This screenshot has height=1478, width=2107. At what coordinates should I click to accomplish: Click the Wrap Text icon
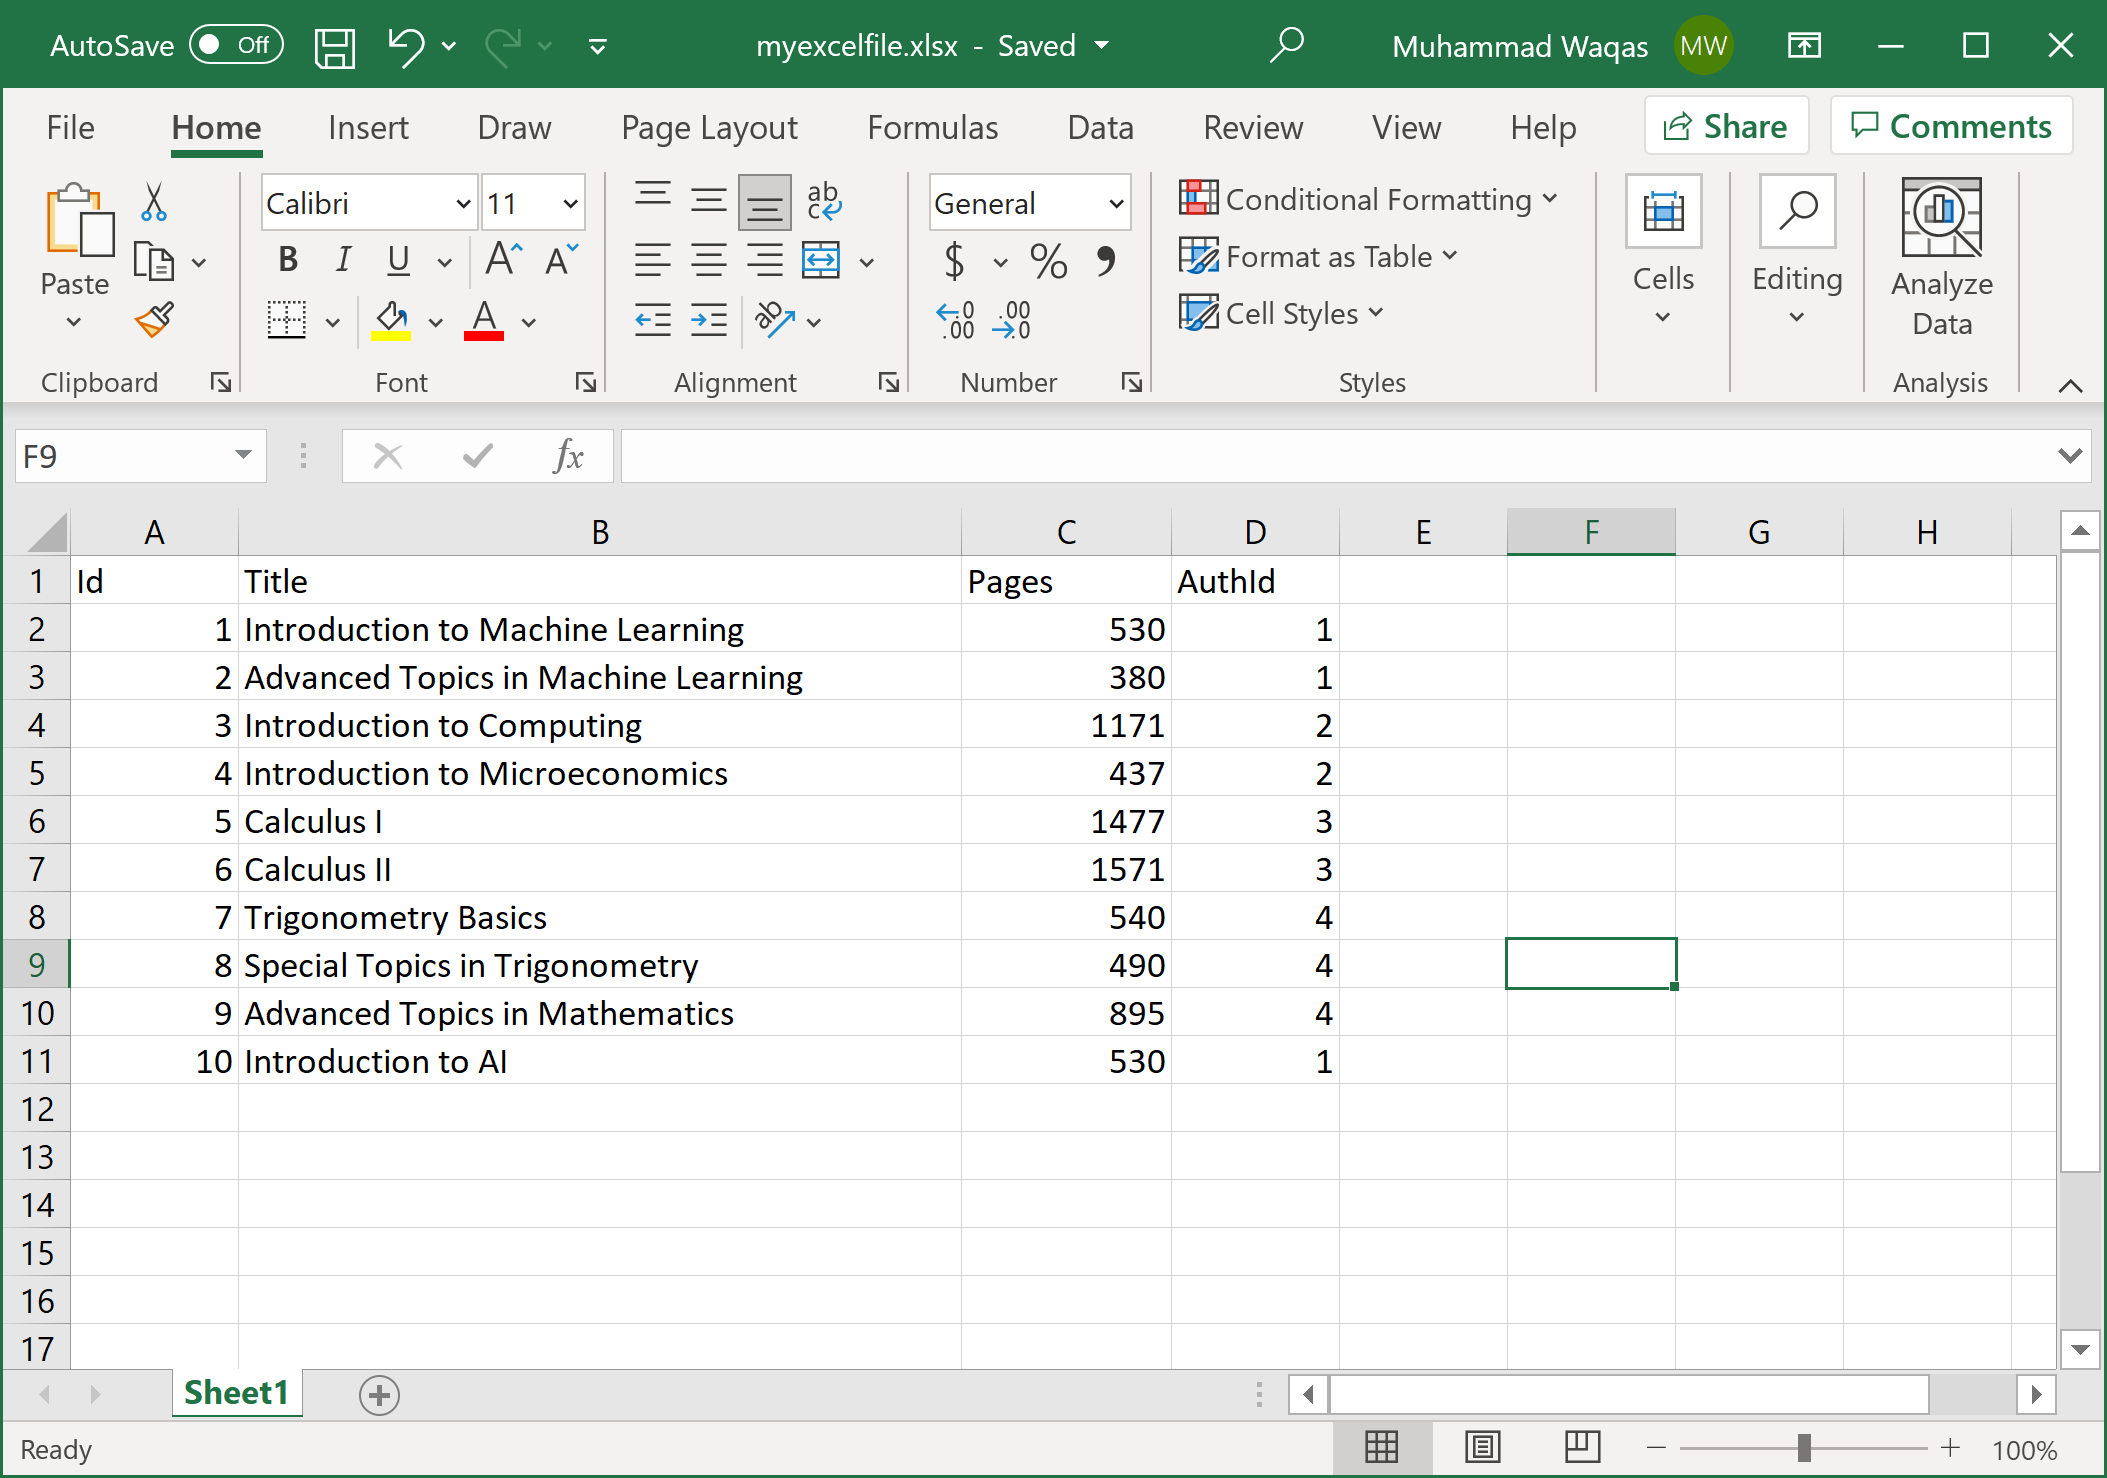pos(823,201)
